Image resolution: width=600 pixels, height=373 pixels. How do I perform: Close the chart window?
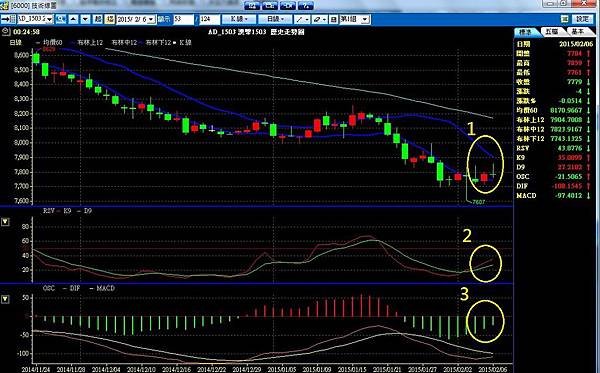584,3
